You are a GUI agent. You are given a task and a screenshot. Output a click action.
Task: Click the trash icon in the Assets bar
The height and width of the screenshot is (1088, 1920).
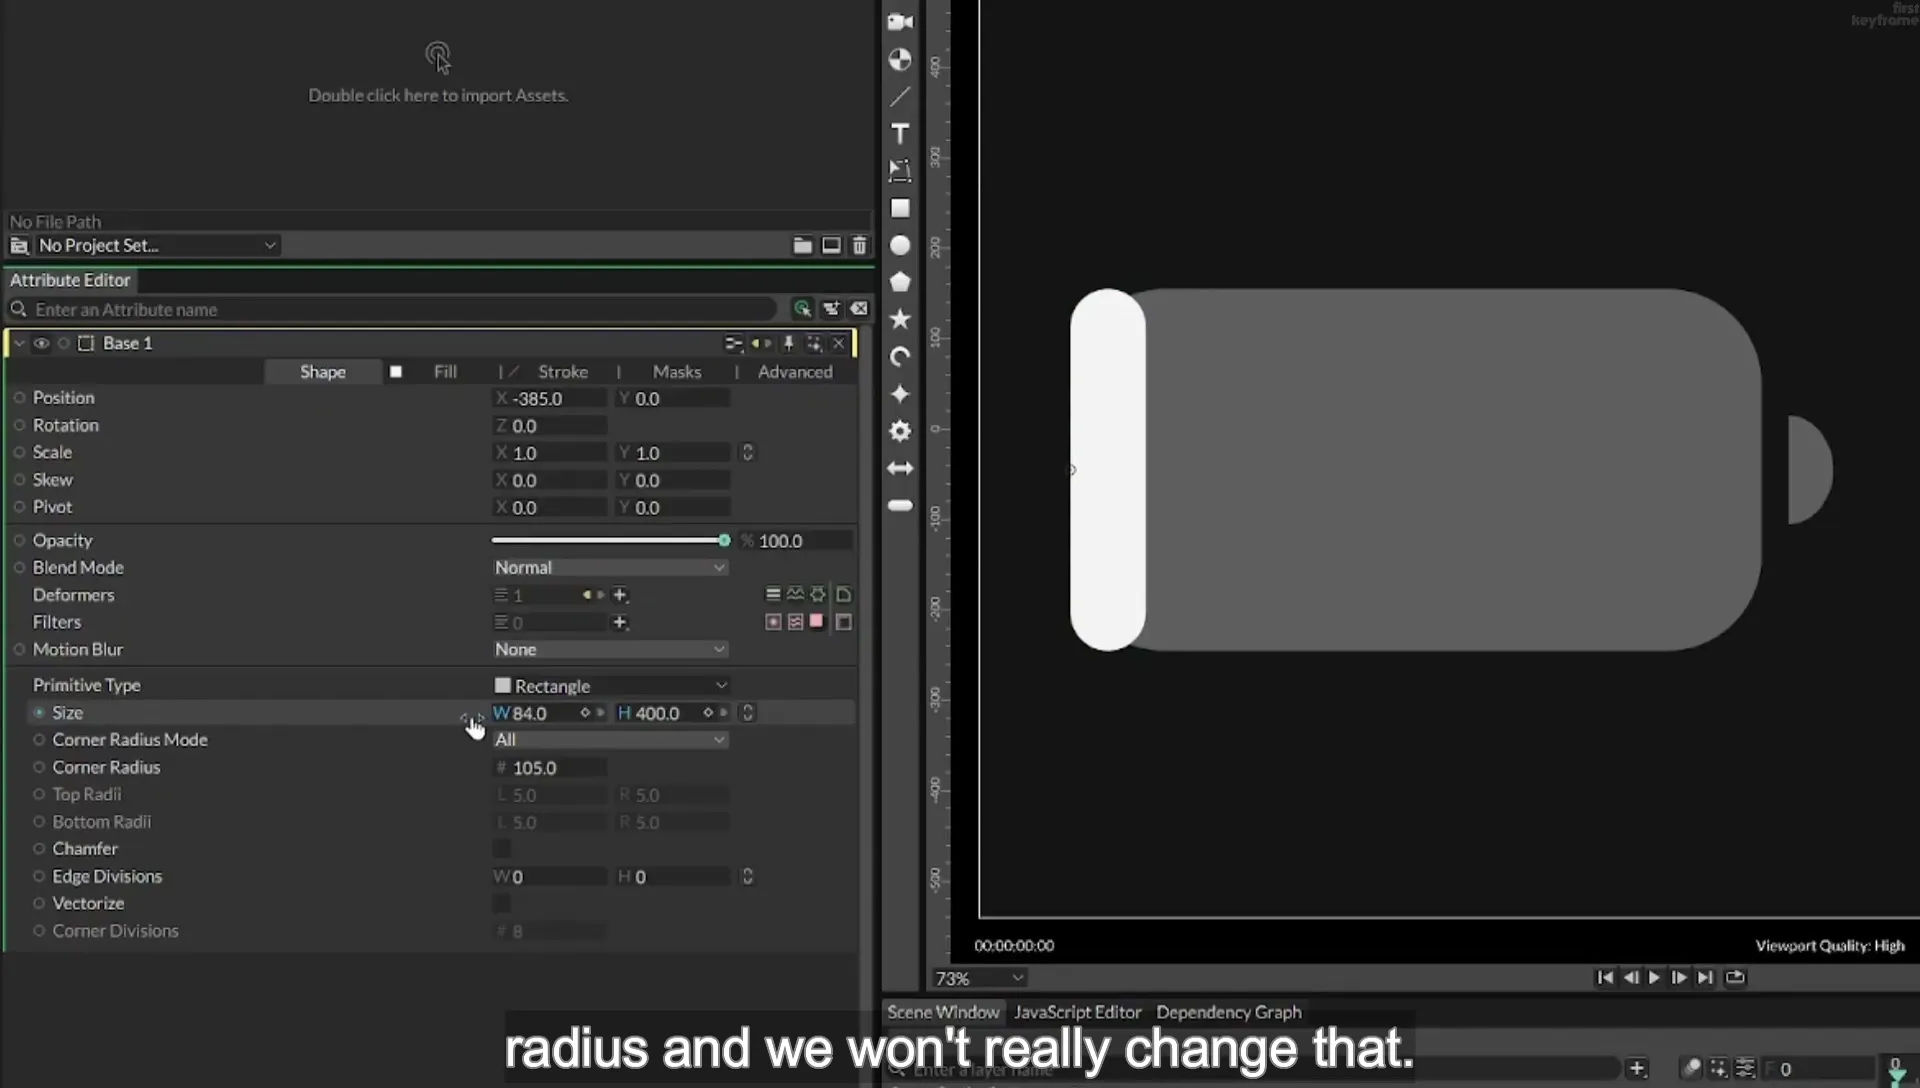[x=859, y=245]
